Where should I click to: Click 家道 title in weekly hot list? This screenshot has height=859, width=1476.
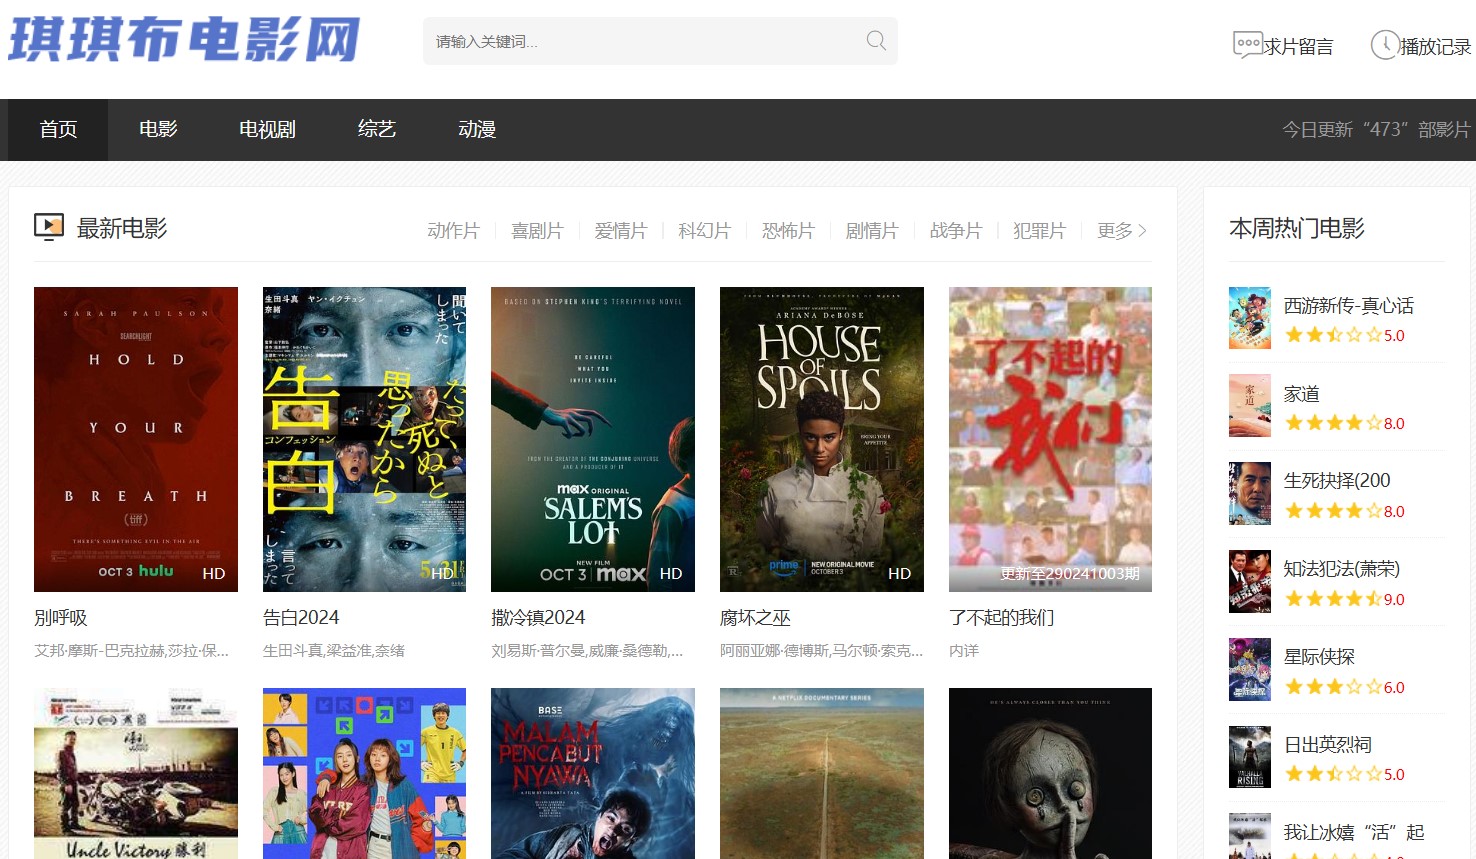click(1302, 394)
